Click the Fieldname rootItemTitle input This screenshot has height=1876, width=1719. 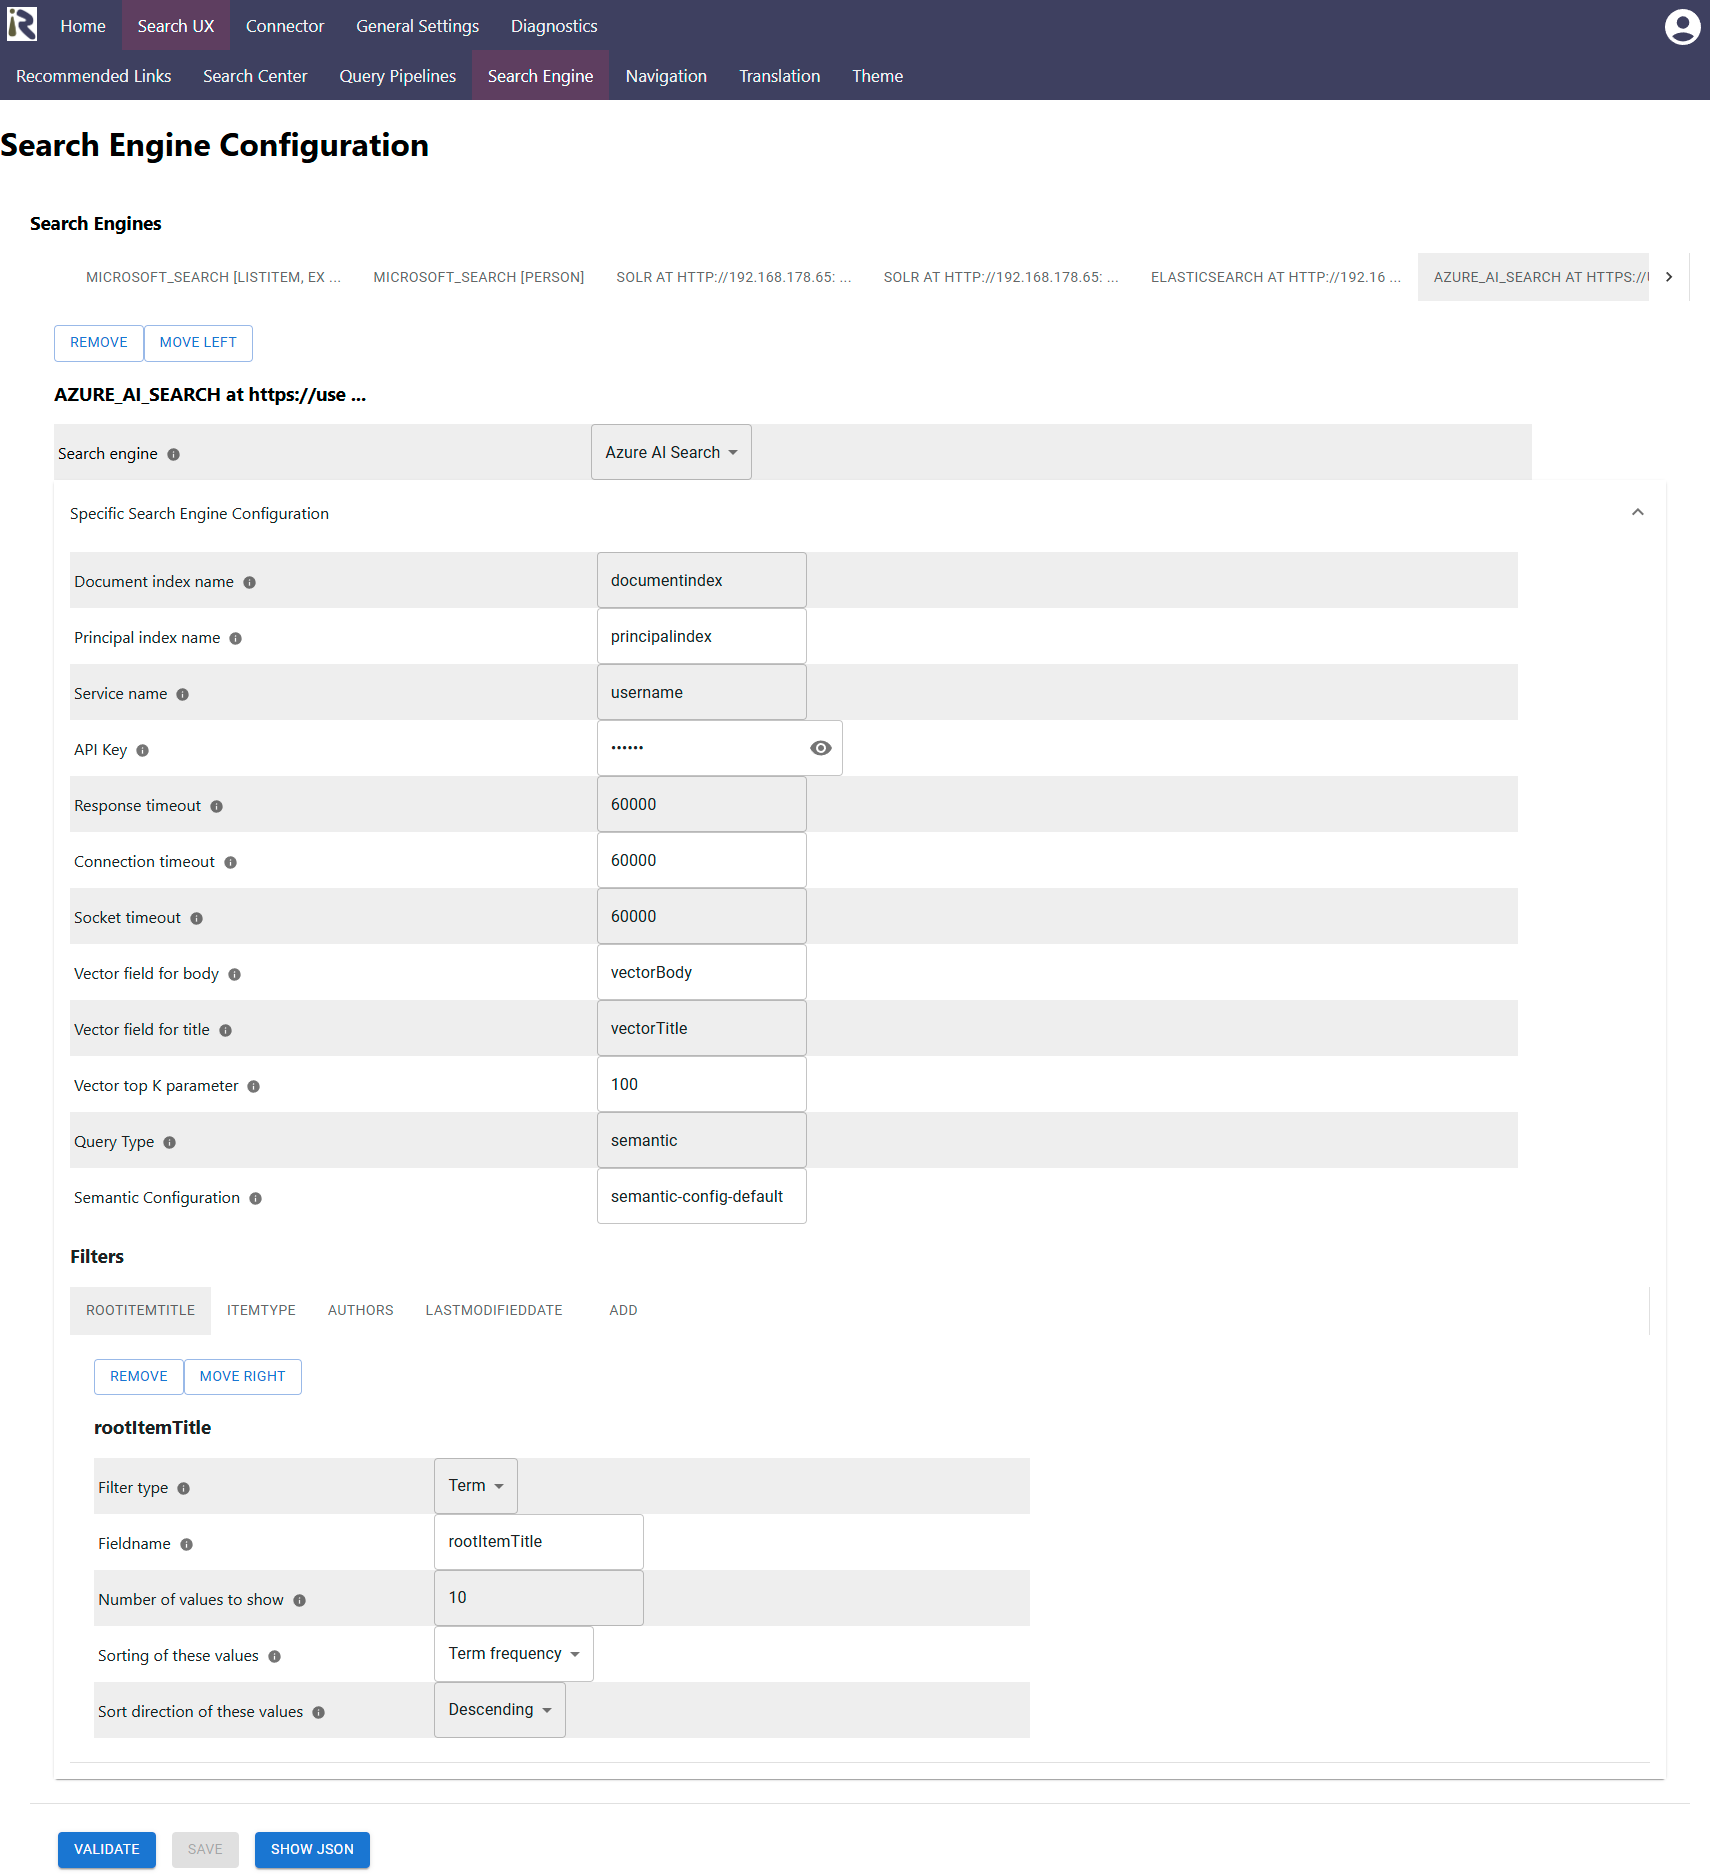tap(539, 1542)
